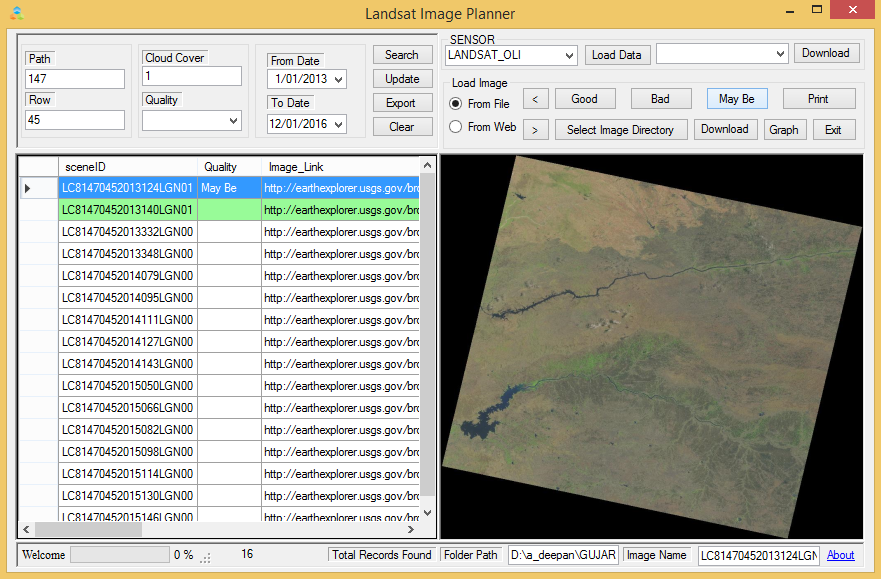Select the From File radio button
Screen dimensions: 881x579
point(456,103)
